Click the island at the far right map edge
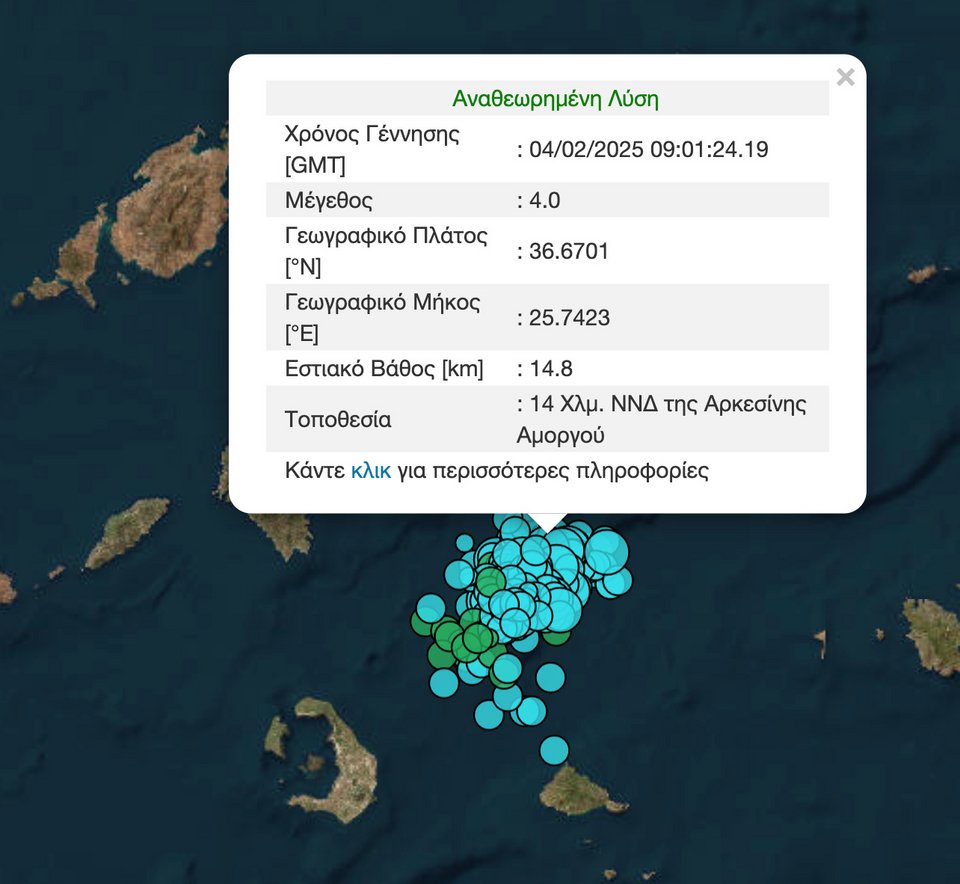960x884 pixels. [x=933, y=635]
